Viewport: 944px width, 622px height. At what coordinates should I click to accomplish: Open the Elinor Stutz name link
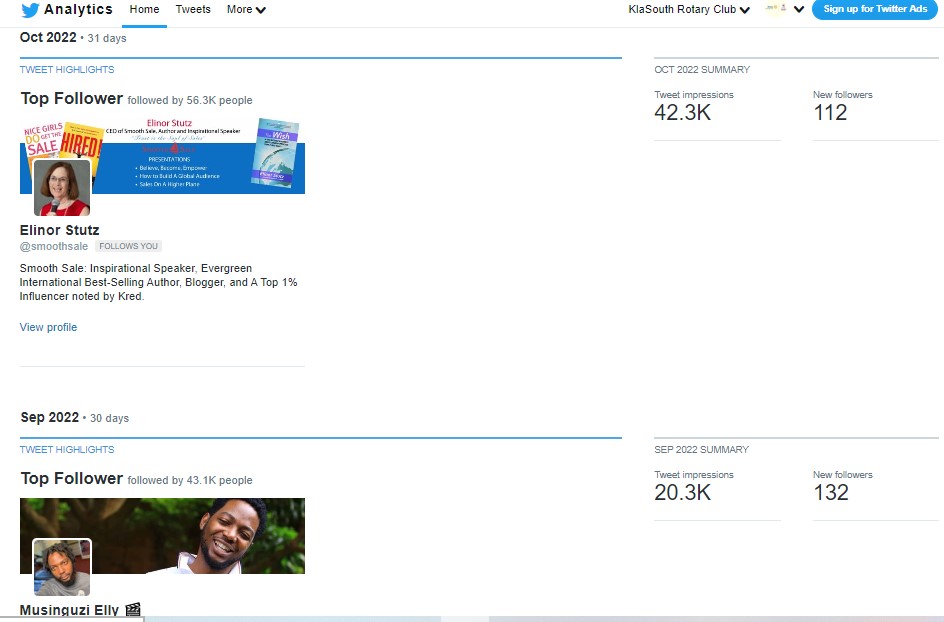[x=60, y=230]
